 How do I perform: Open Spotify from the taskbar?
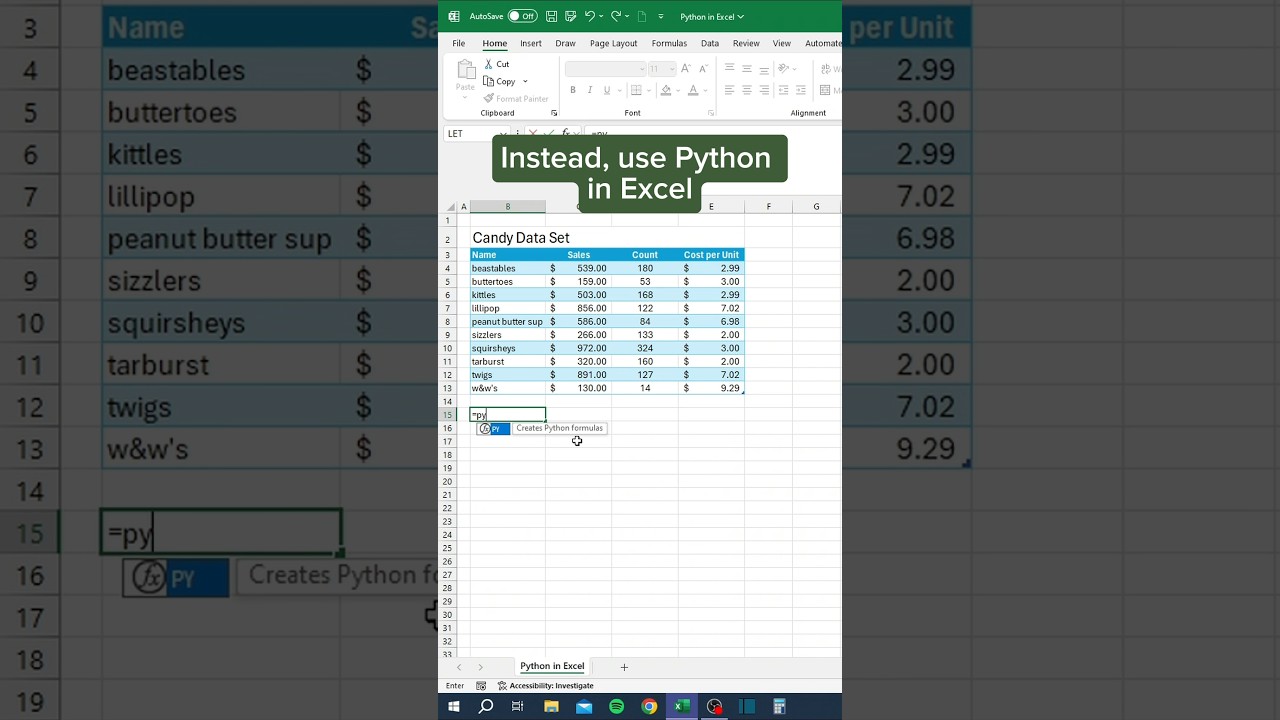(616, 706)
